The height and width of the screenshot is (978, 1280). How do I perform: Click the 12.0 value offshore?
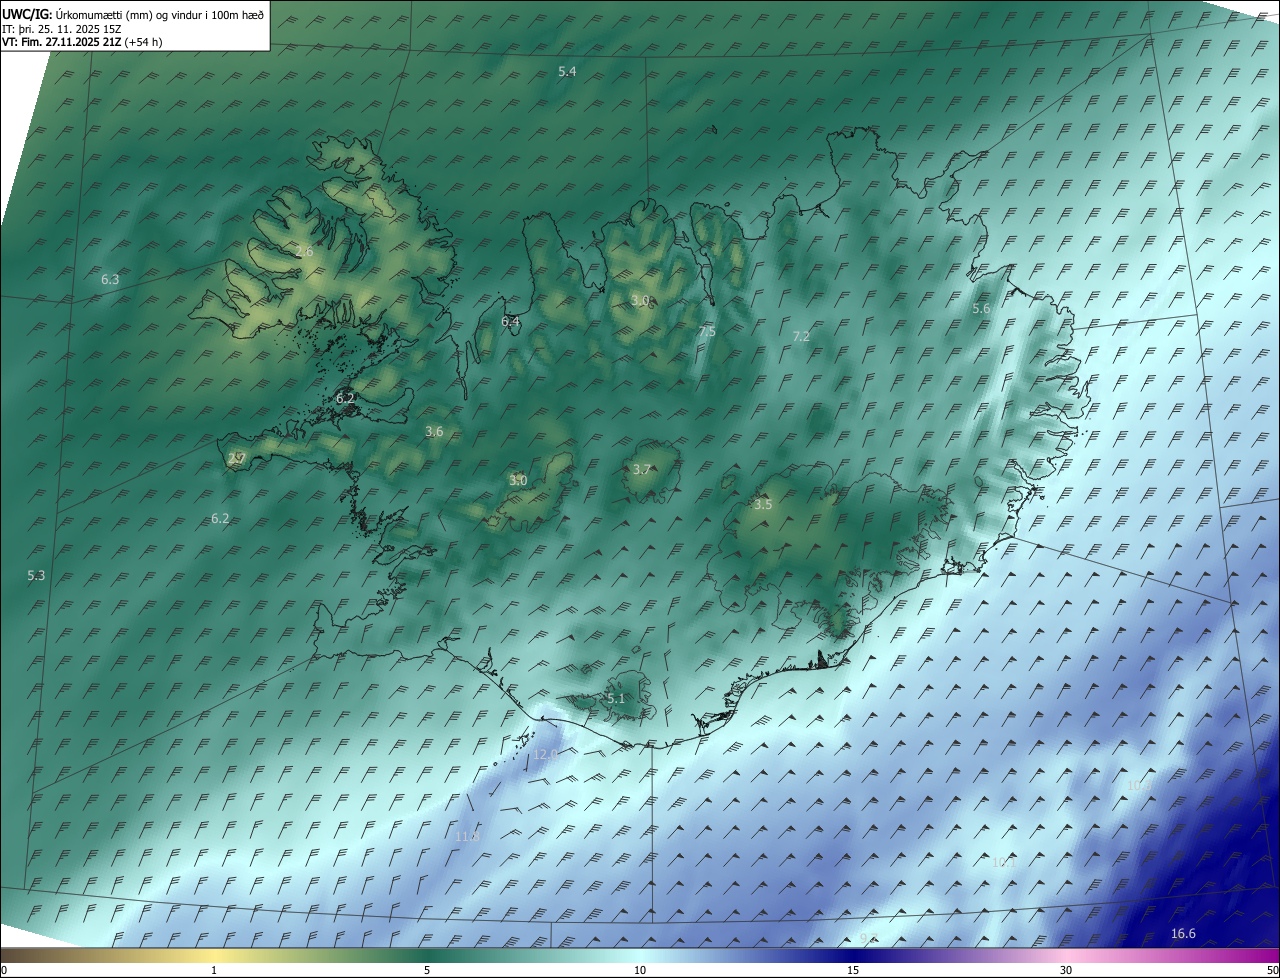545,754
